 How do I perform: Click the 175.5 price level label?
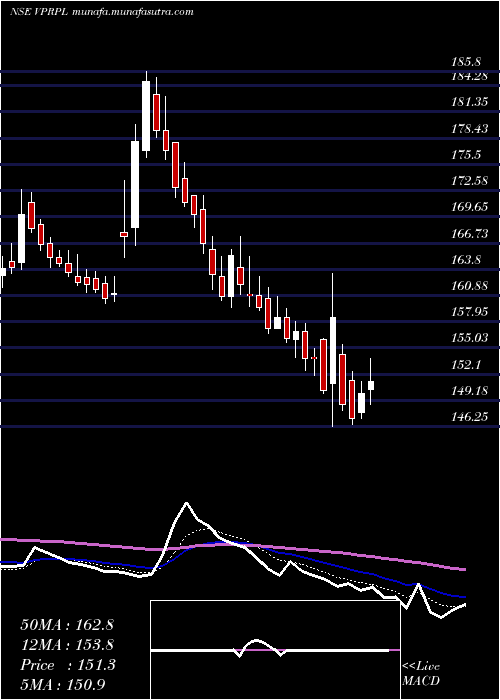click(468, 155)
